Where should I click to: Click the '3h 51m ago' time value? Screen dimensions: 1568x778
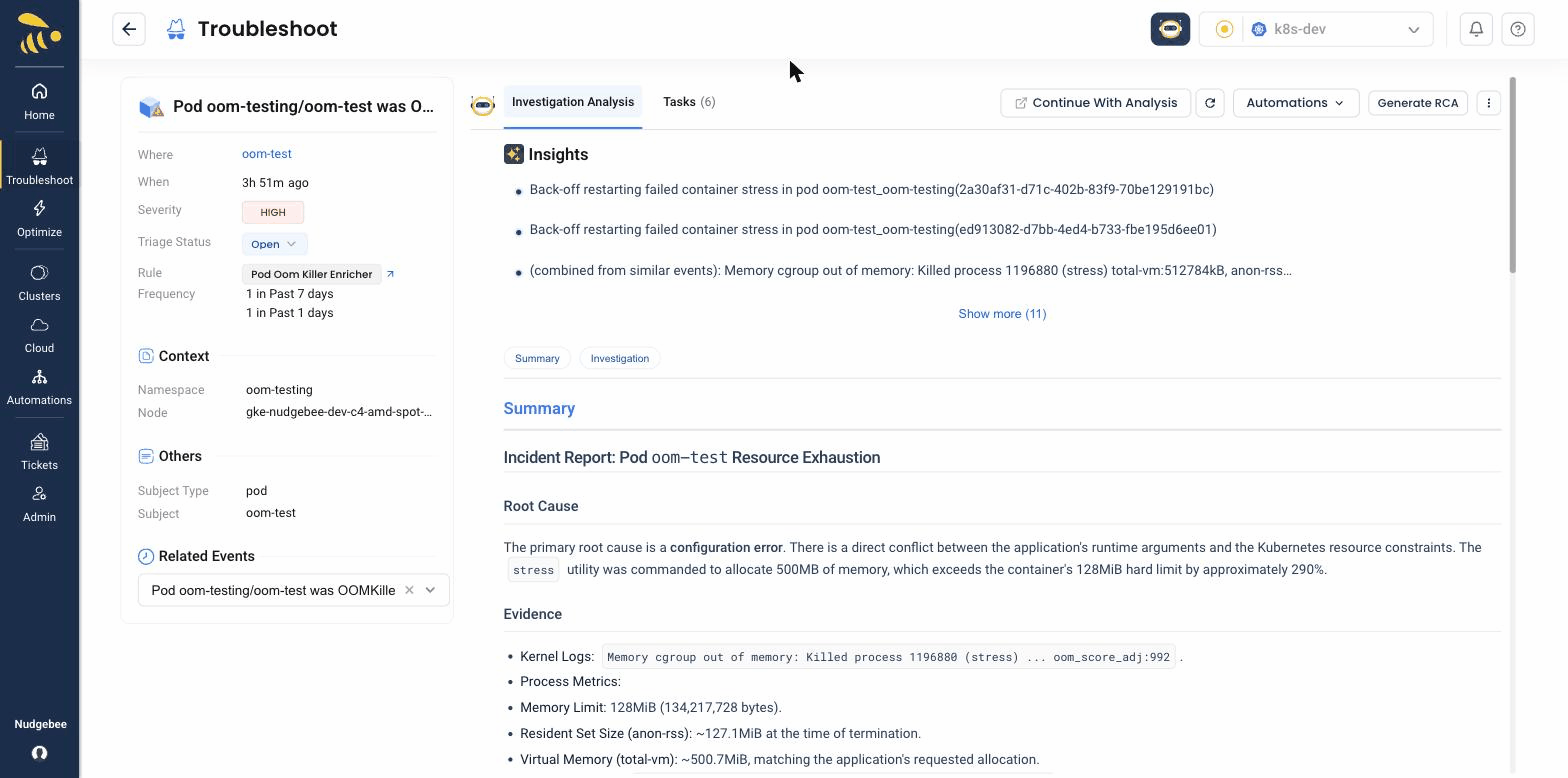(275, 183)
